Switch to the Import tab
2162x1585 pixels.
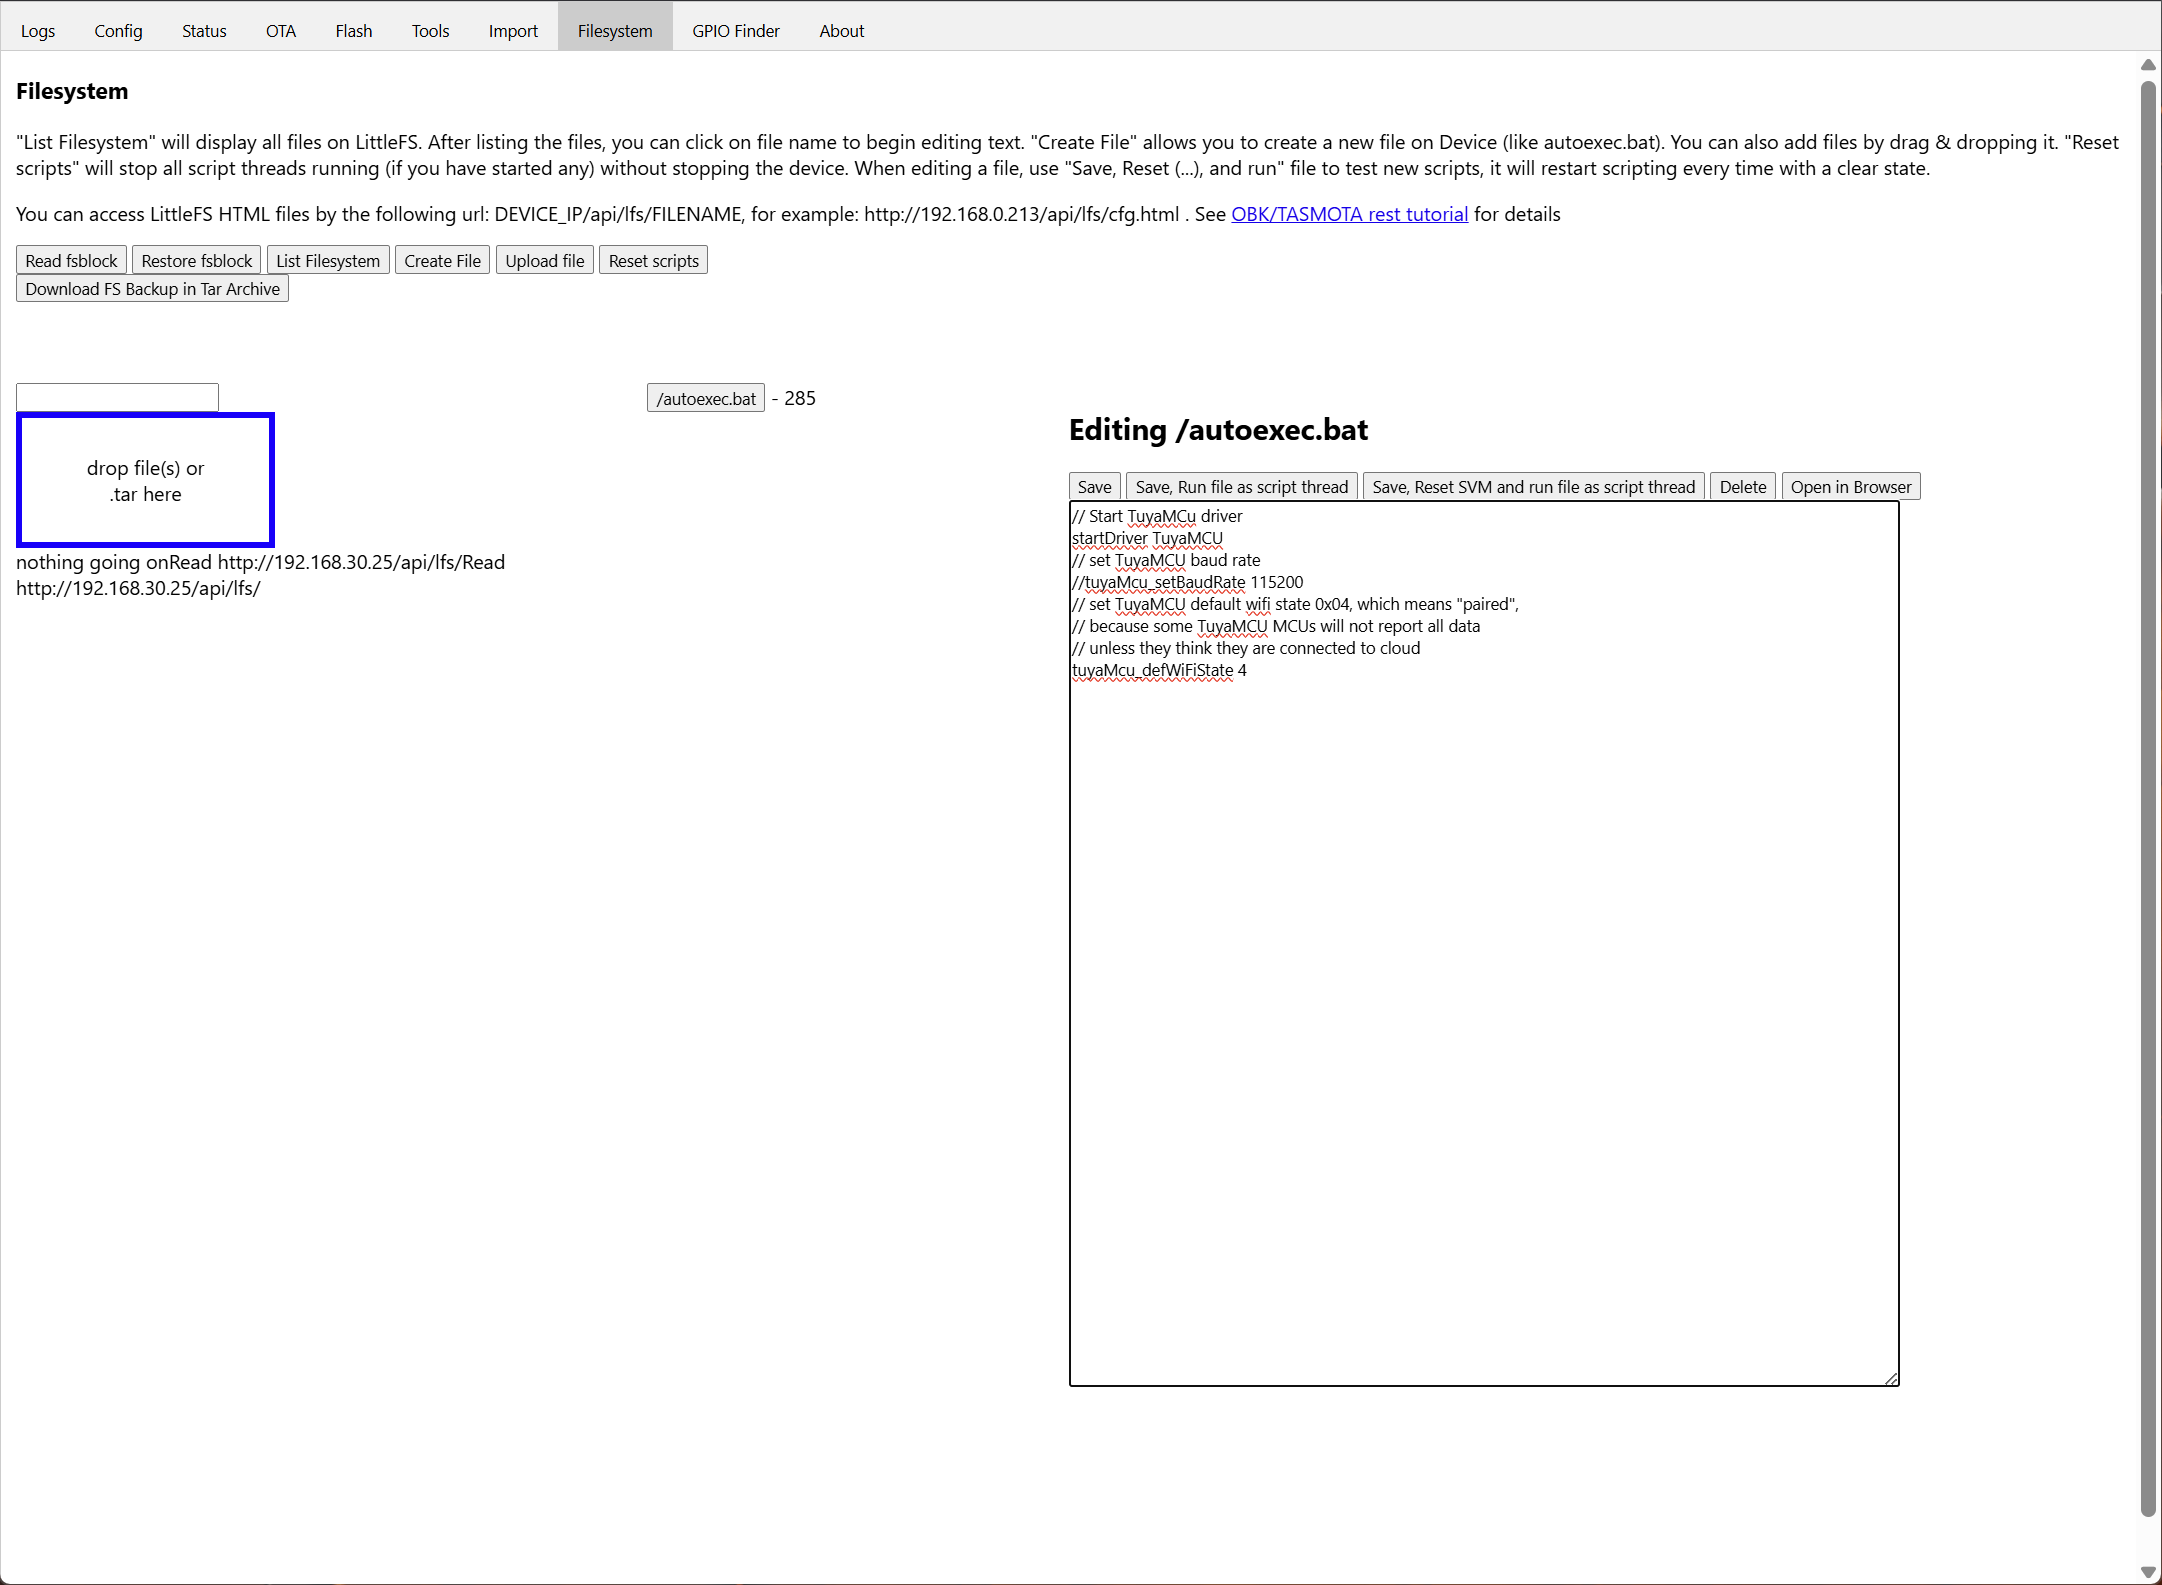pos(513,31)
